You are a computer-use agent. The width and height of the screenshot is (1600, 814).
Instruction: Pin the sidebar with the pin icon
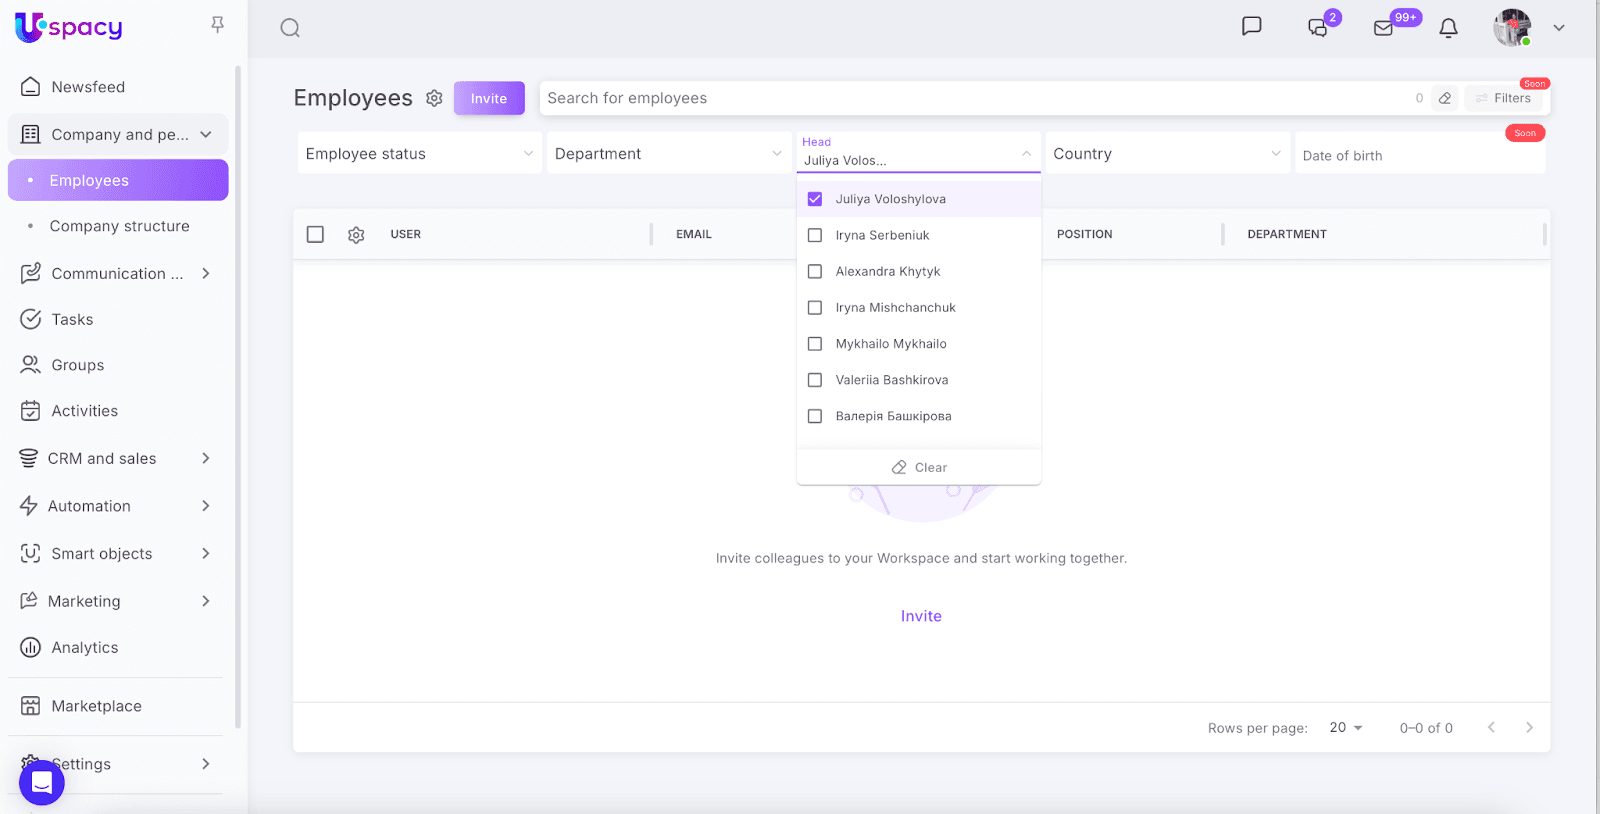tap(217, 25)
